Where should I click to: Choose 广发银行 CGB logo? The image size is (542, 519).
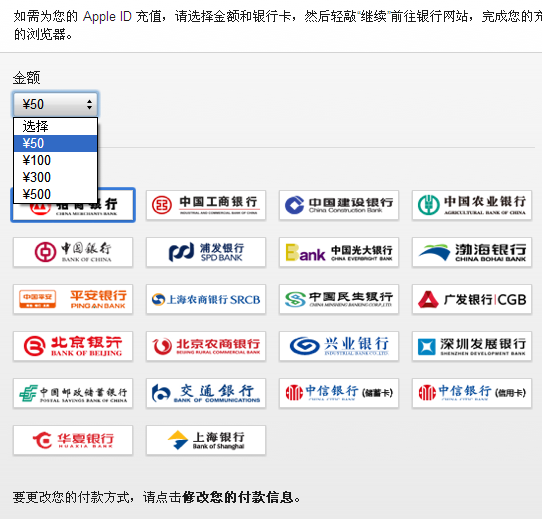[x=472, y=299]
